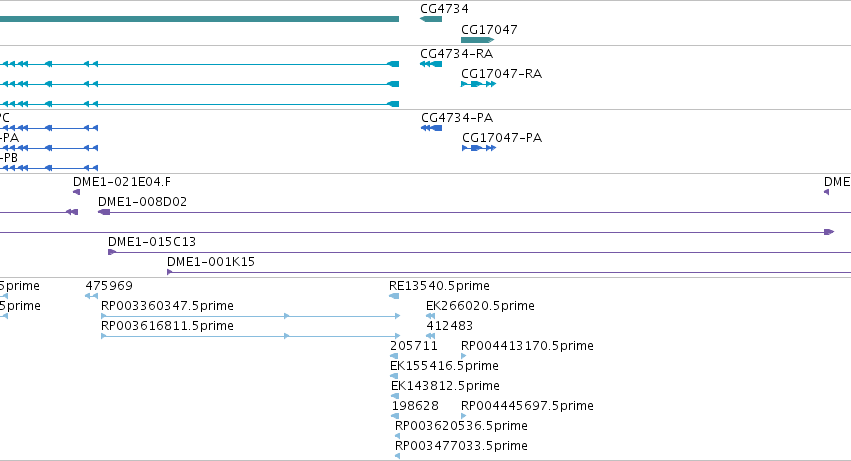Select CG4734-RA transcript glyph
This screenshot has height=461, width=851.
tap(431, 64)
